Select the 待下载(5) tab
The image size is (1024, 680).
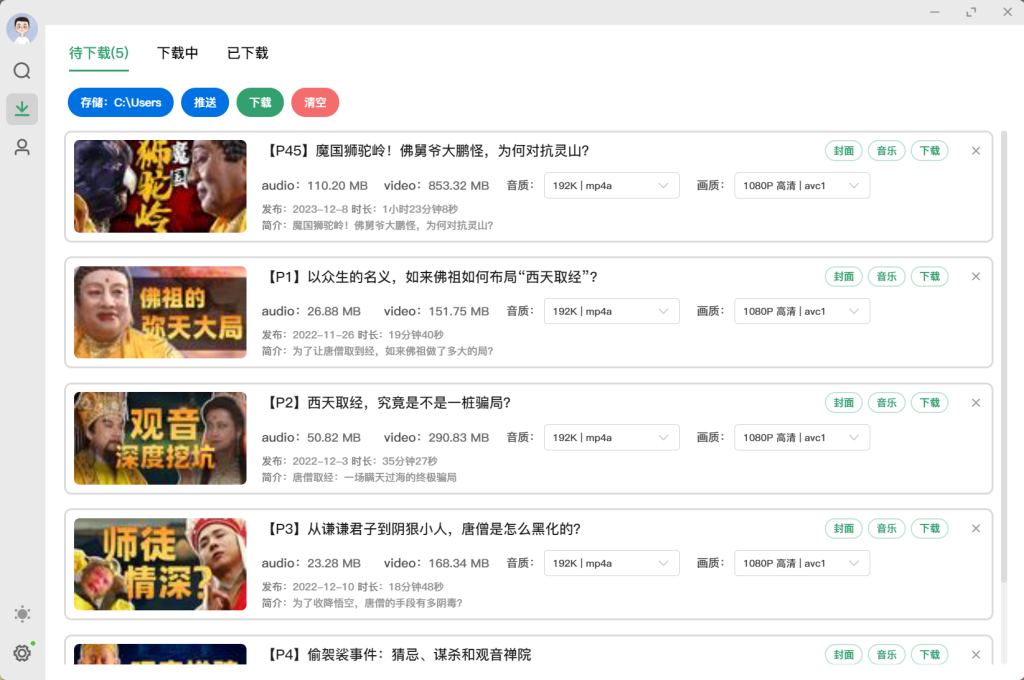pos(98,52)
